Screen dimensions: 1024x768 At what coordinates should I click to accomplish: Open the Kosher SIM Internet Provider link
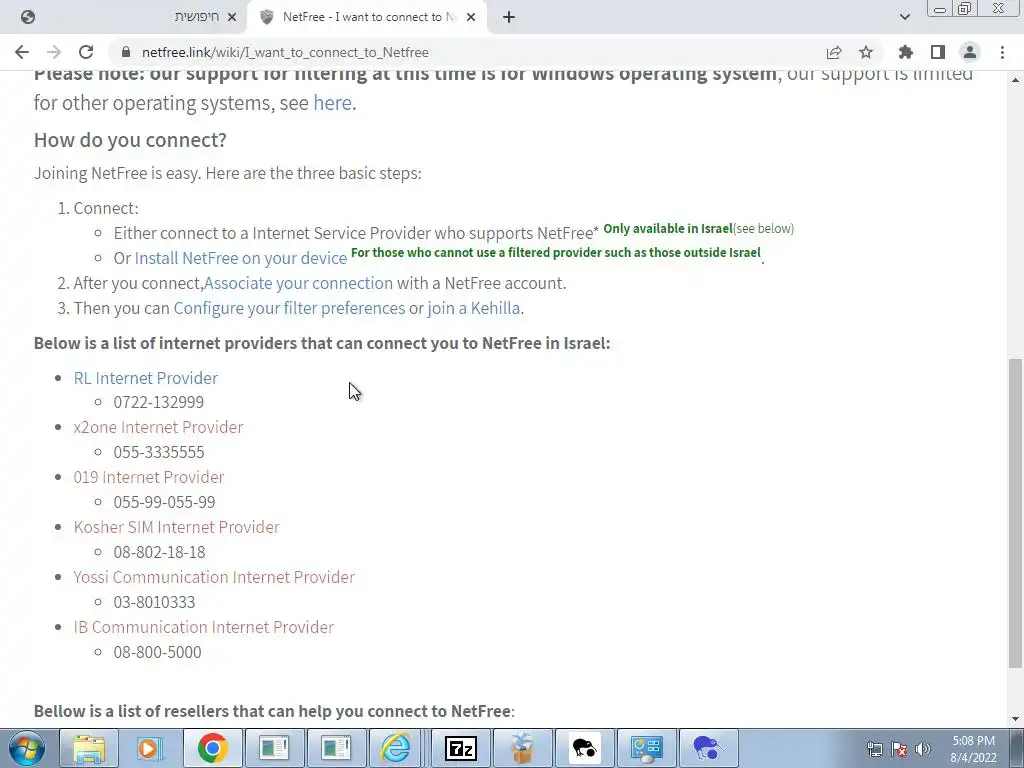click(x=176, y=527)
